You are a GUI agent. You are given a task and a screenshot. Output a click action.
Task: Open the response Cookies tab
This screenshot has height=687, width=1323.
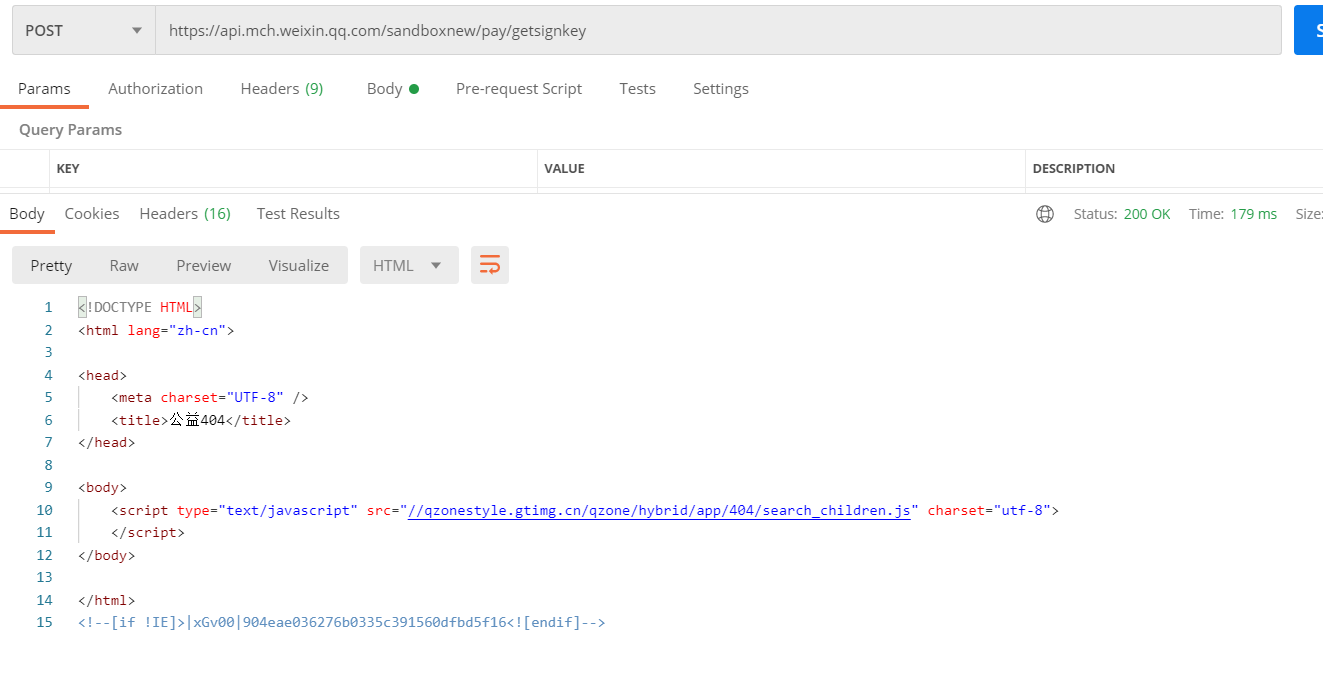pos(92,214)
